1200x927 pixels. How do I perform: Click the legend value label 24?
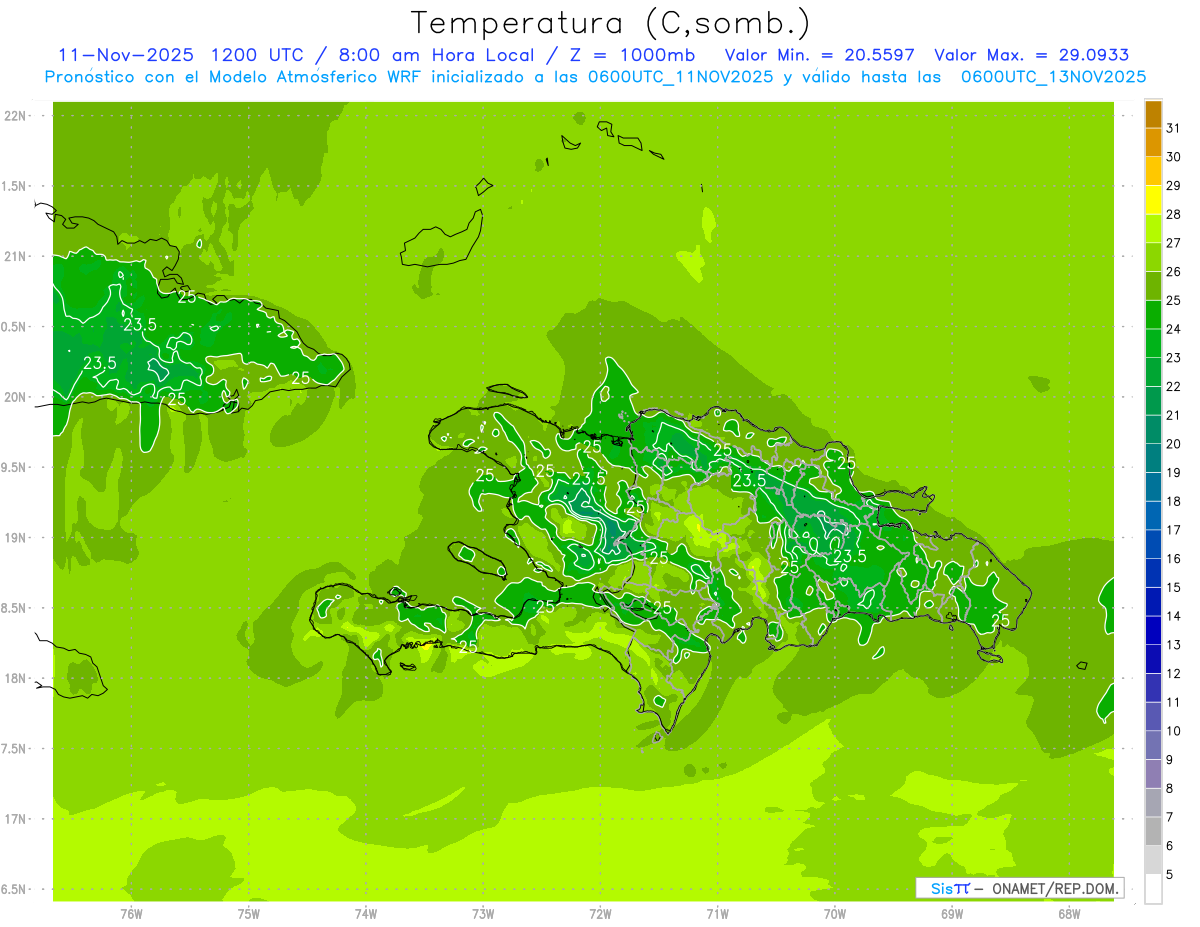point(1173,329)
